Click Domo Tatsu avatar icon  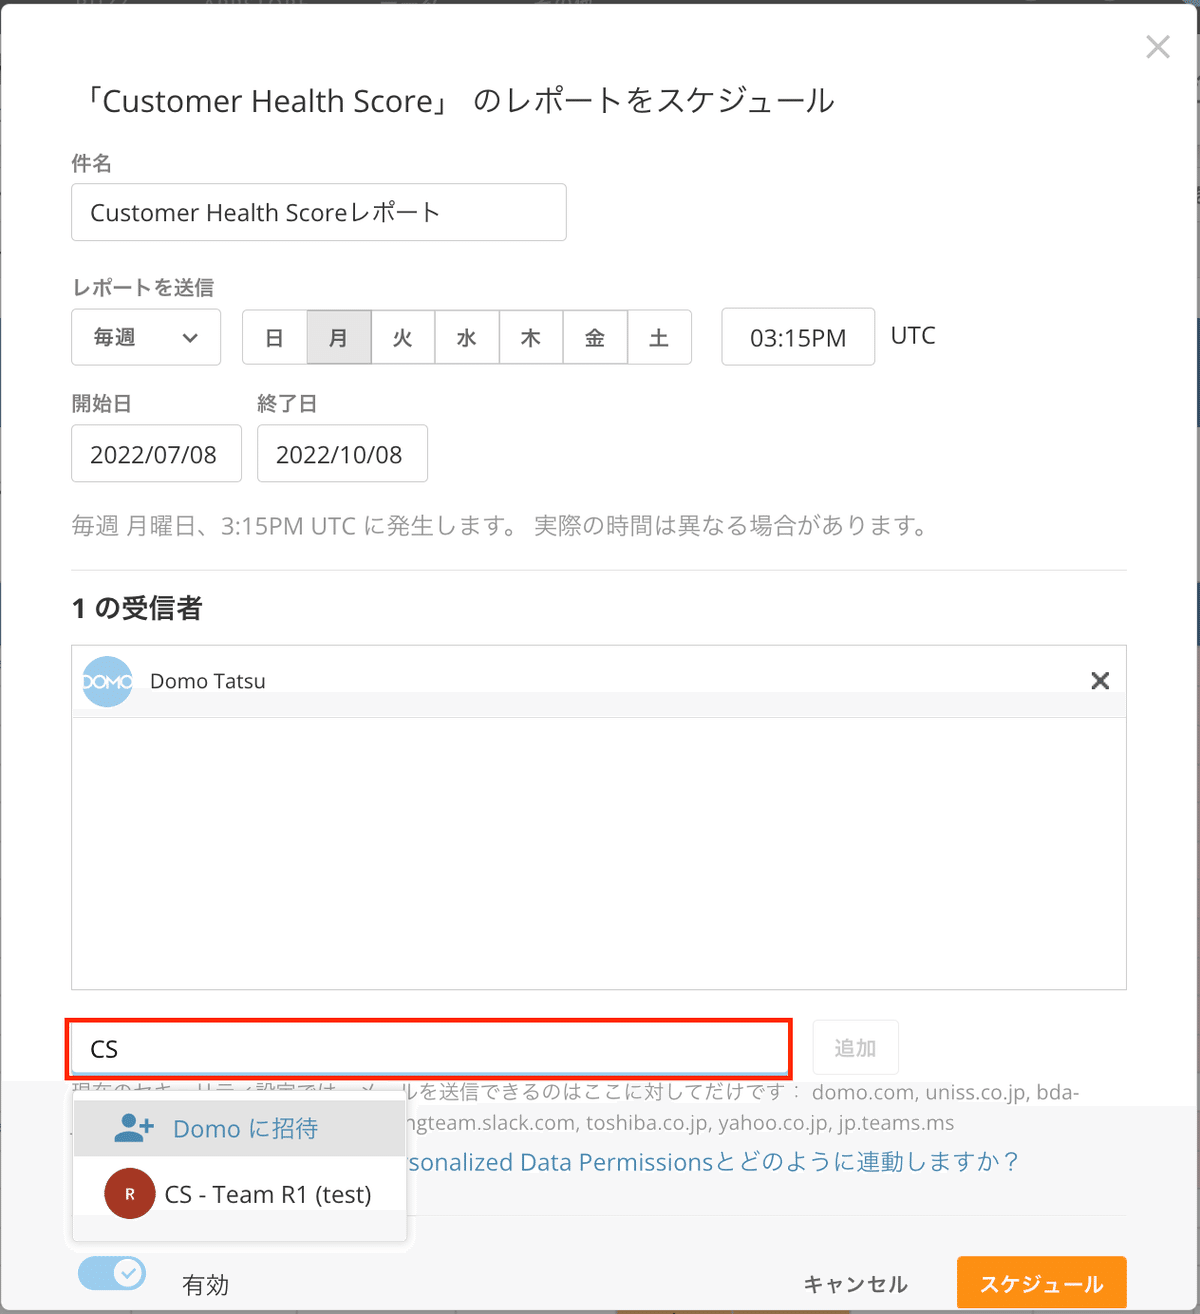107,681
